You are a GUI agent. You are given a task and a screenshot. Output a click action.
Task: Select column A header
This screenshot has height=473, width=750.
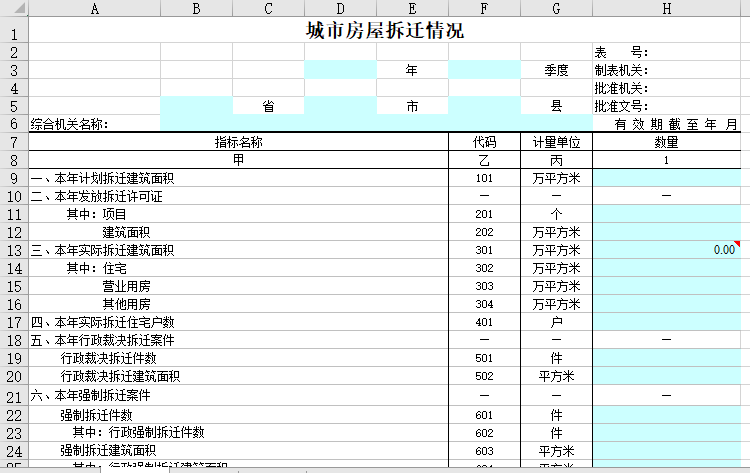(x=94, y=9)
